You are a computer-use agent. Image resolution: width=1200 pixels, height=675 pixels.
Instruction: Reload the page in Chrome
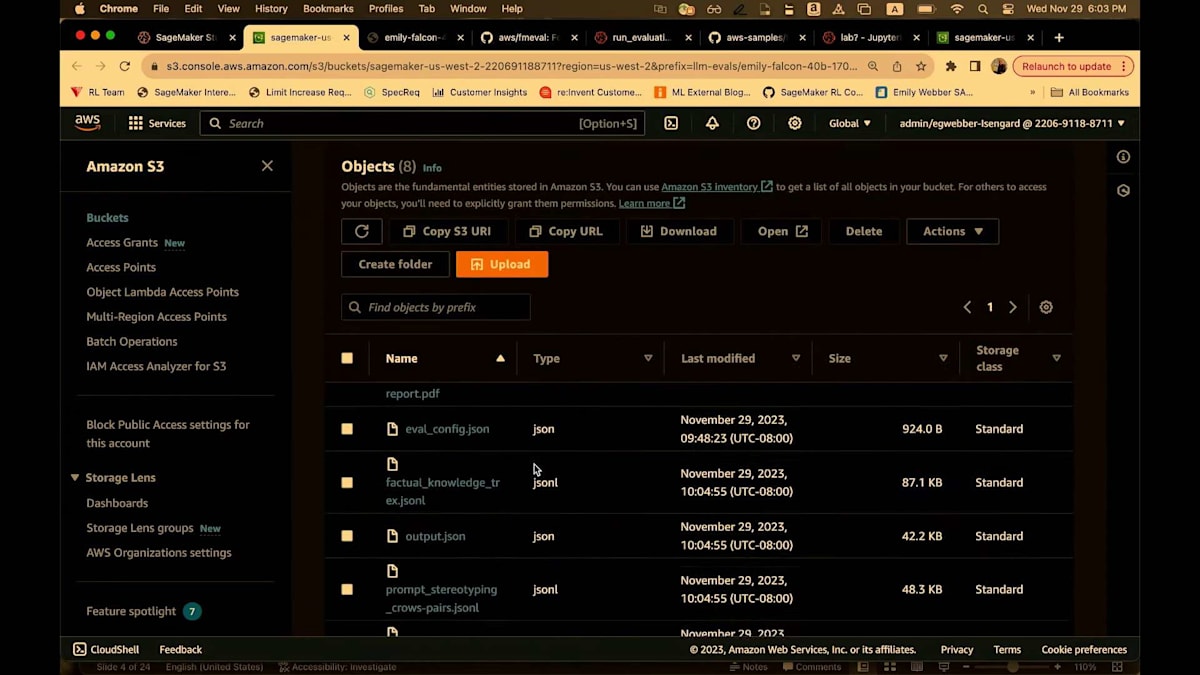click(x=125, y=66)
